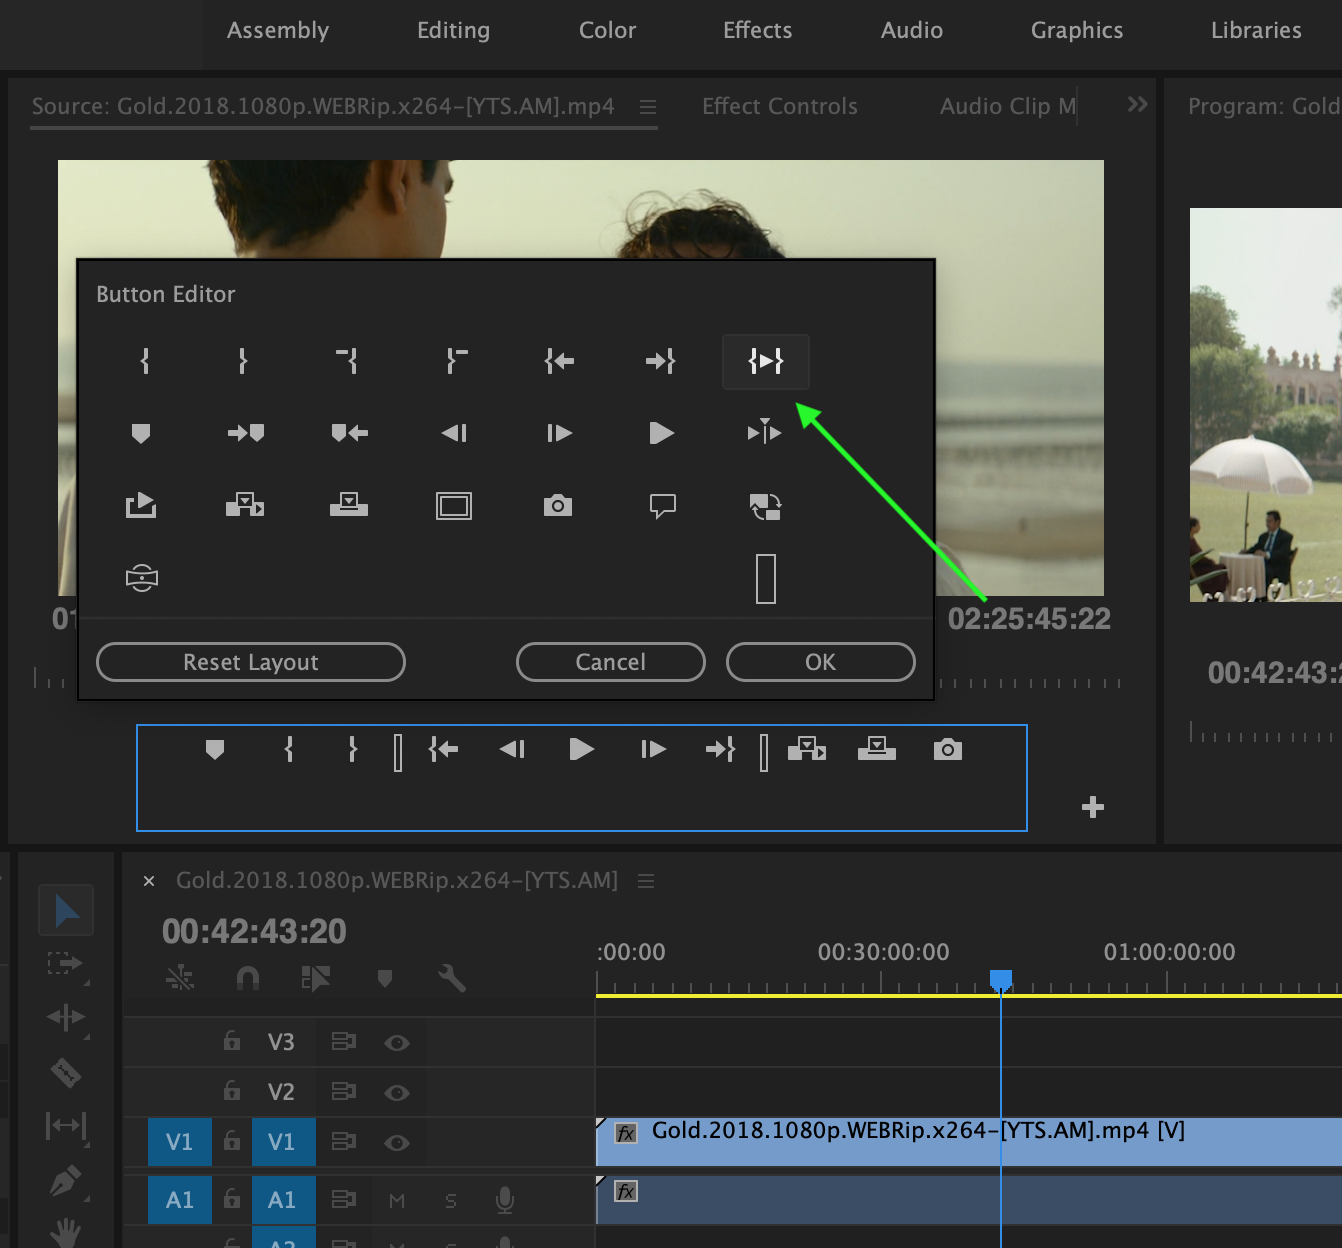The width and height of the screenshot is (1342, 1248).
Task: Click Safe Margins icon in Button Editor
Action: [454, 506]
